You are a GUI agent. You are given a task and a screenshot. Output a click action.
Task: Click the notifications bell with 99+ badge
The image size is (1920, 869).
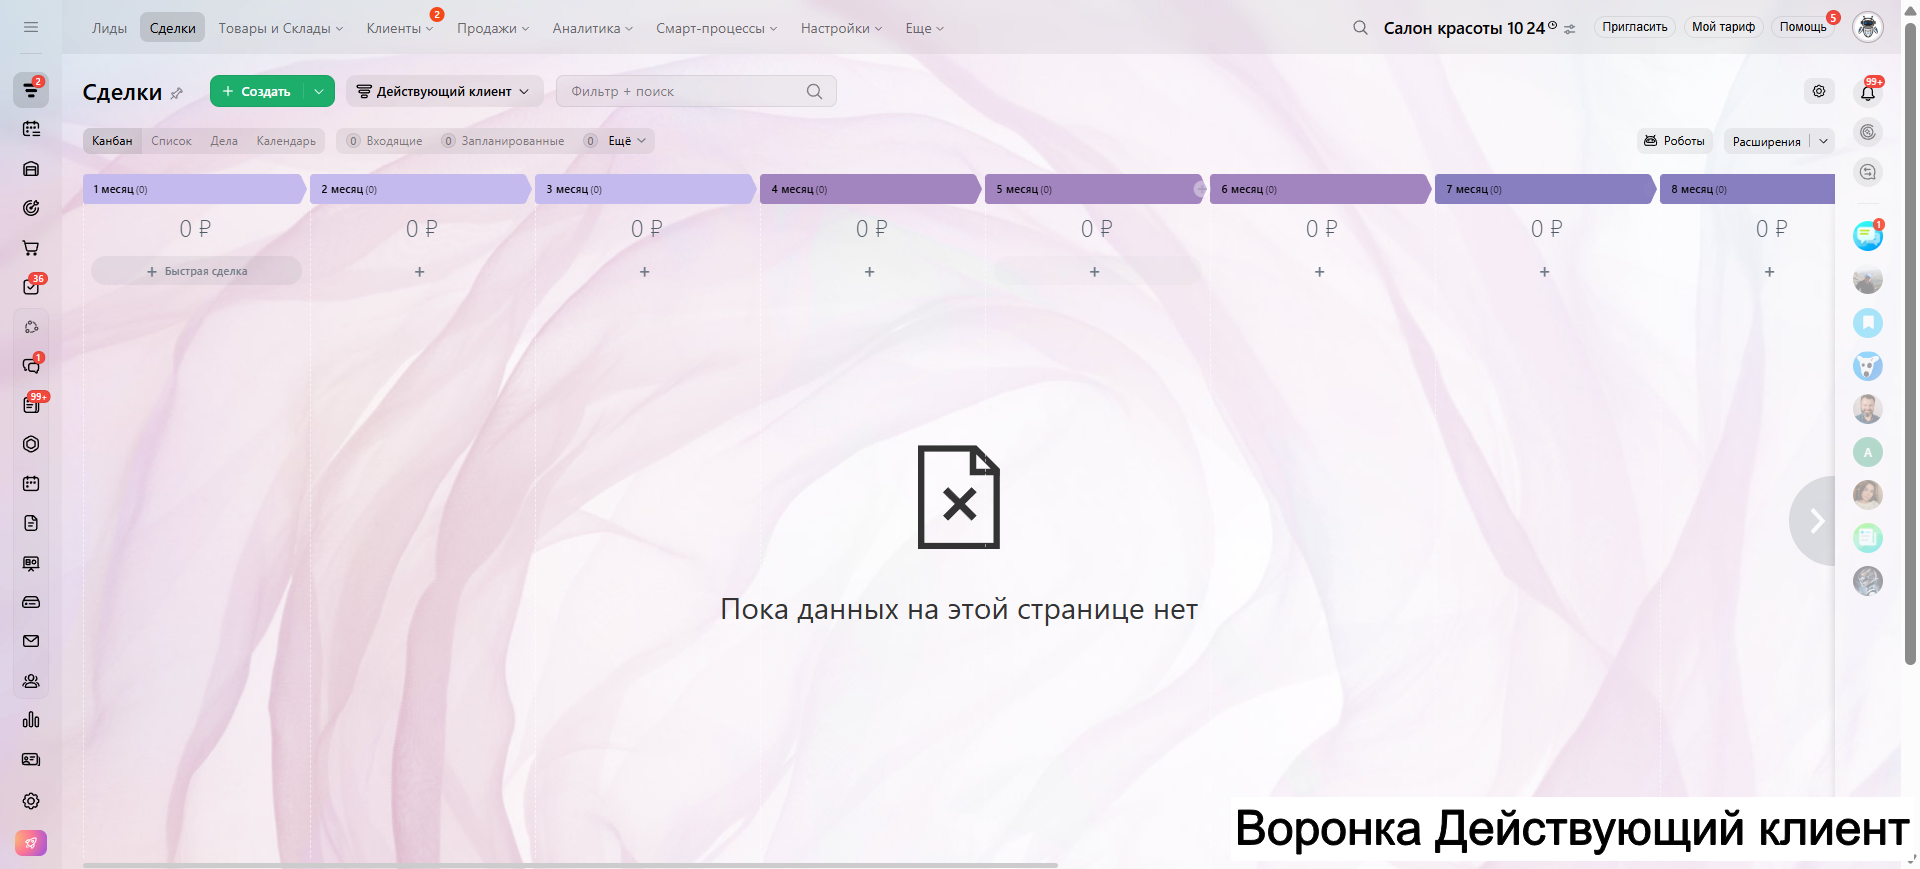click(1868, 92)
